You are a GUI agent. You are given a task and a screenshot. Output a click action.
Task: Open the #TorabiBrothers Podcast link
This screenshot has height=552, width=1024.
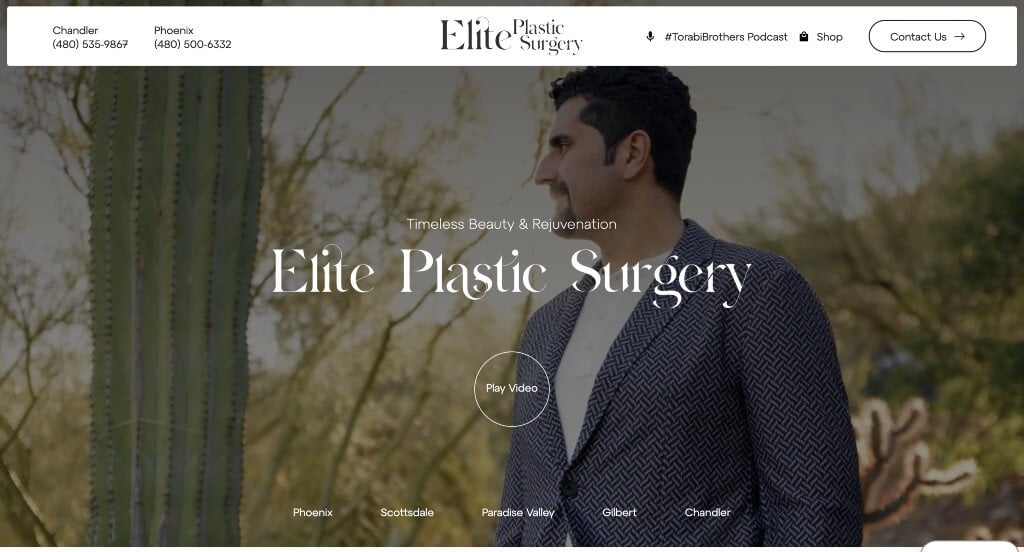(x=726, y=37)
